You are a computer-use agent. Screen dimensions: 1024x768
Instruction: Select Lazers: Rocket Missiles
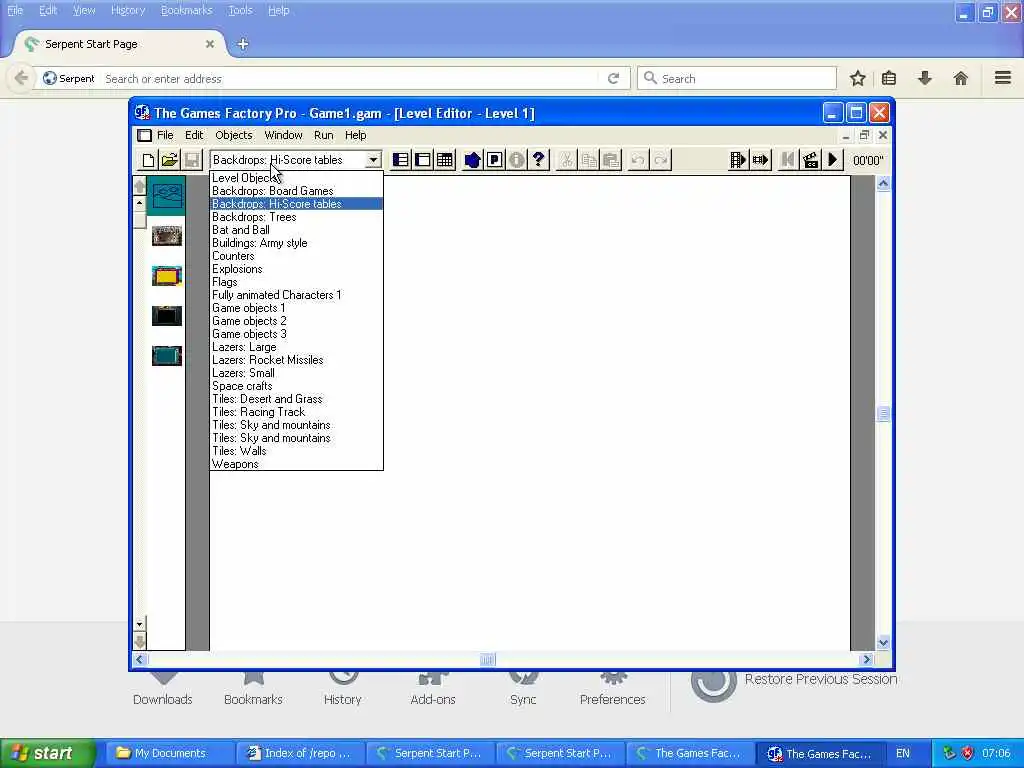(296, 360)
